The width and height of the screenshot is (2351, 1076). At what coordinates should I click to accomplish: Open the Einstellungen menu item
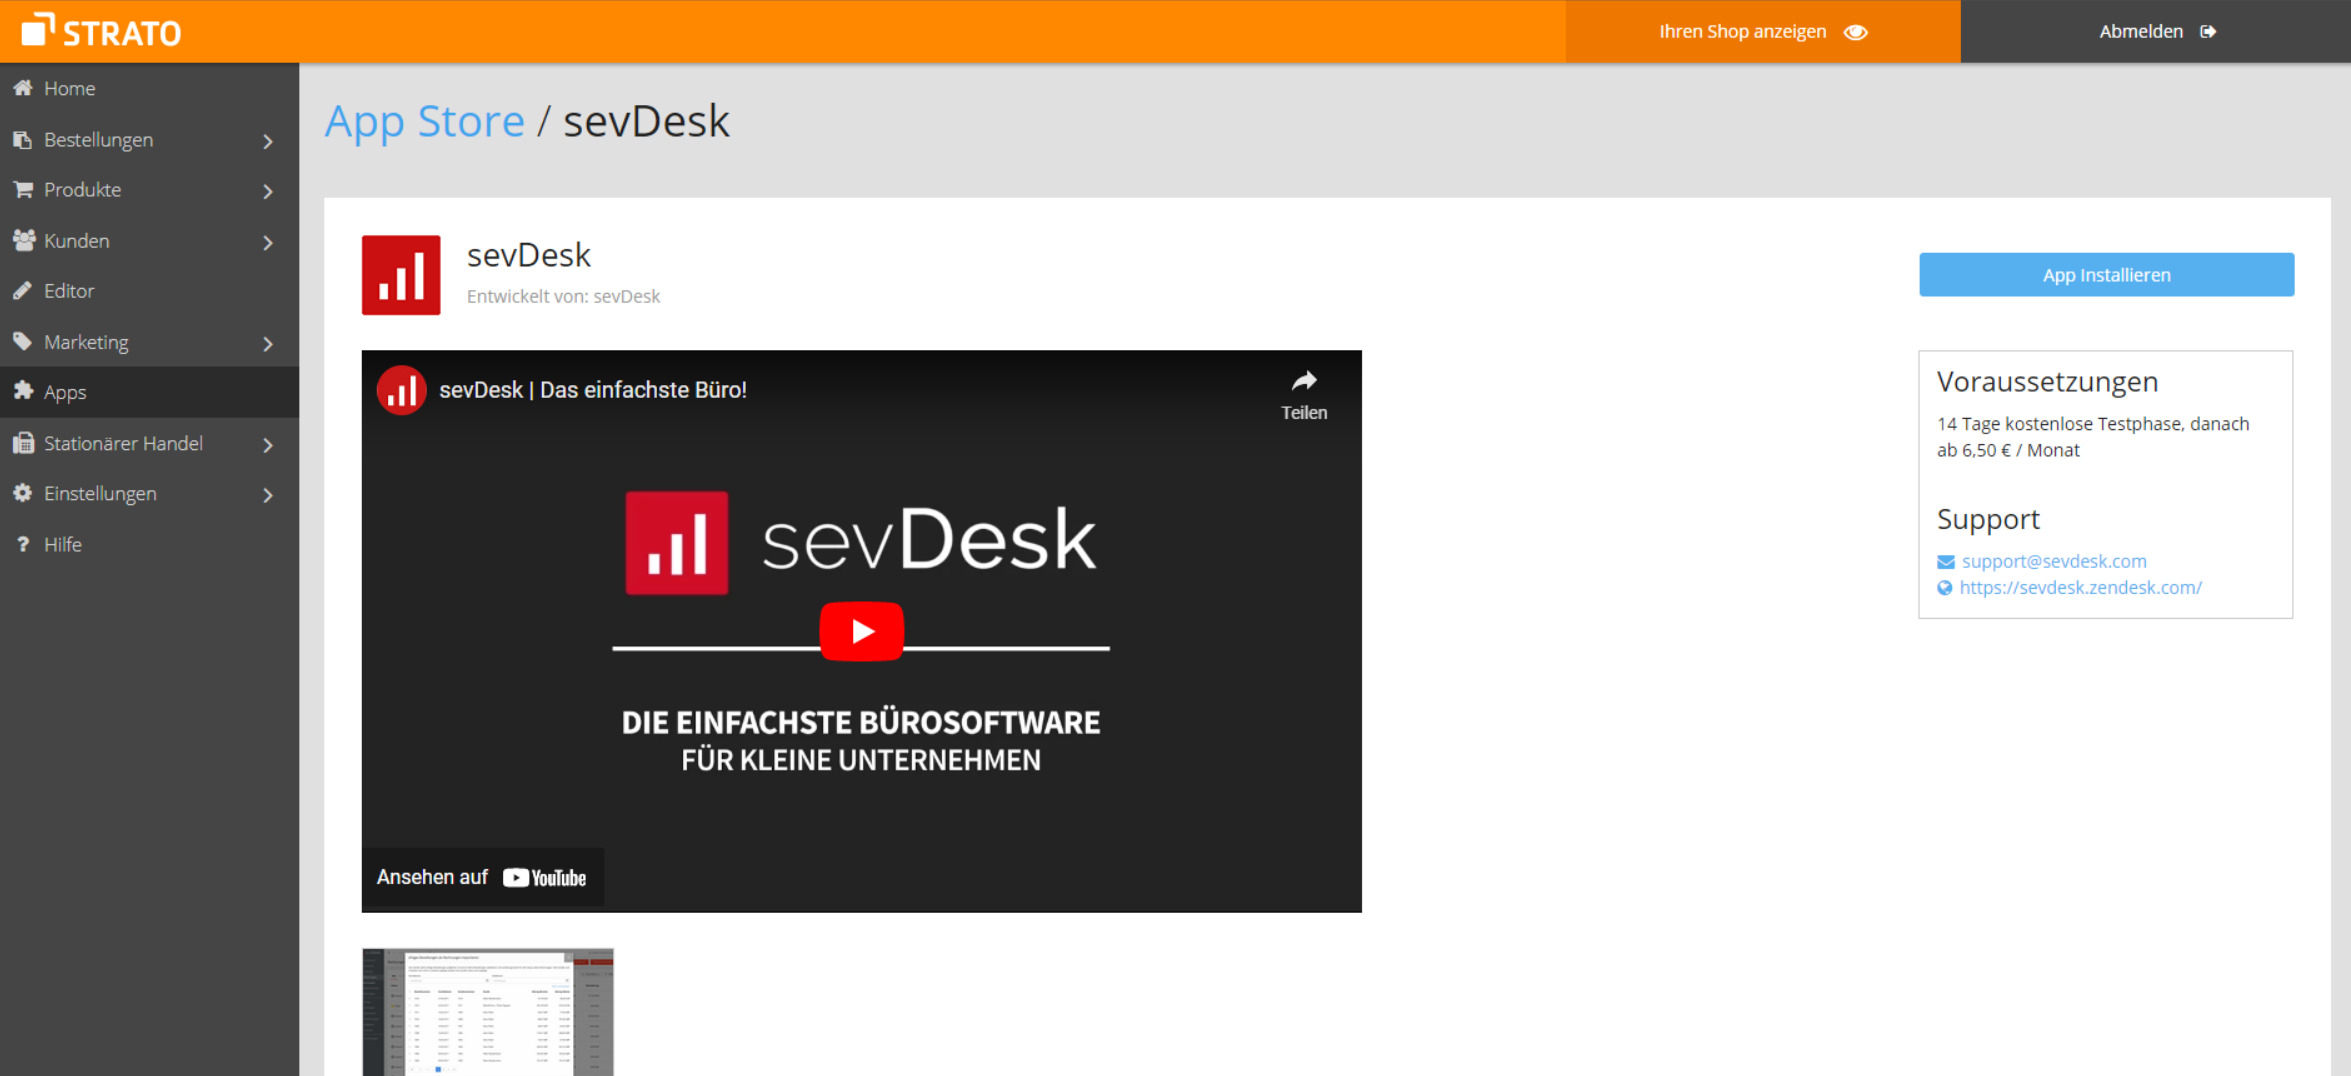(x=149, y=493)
